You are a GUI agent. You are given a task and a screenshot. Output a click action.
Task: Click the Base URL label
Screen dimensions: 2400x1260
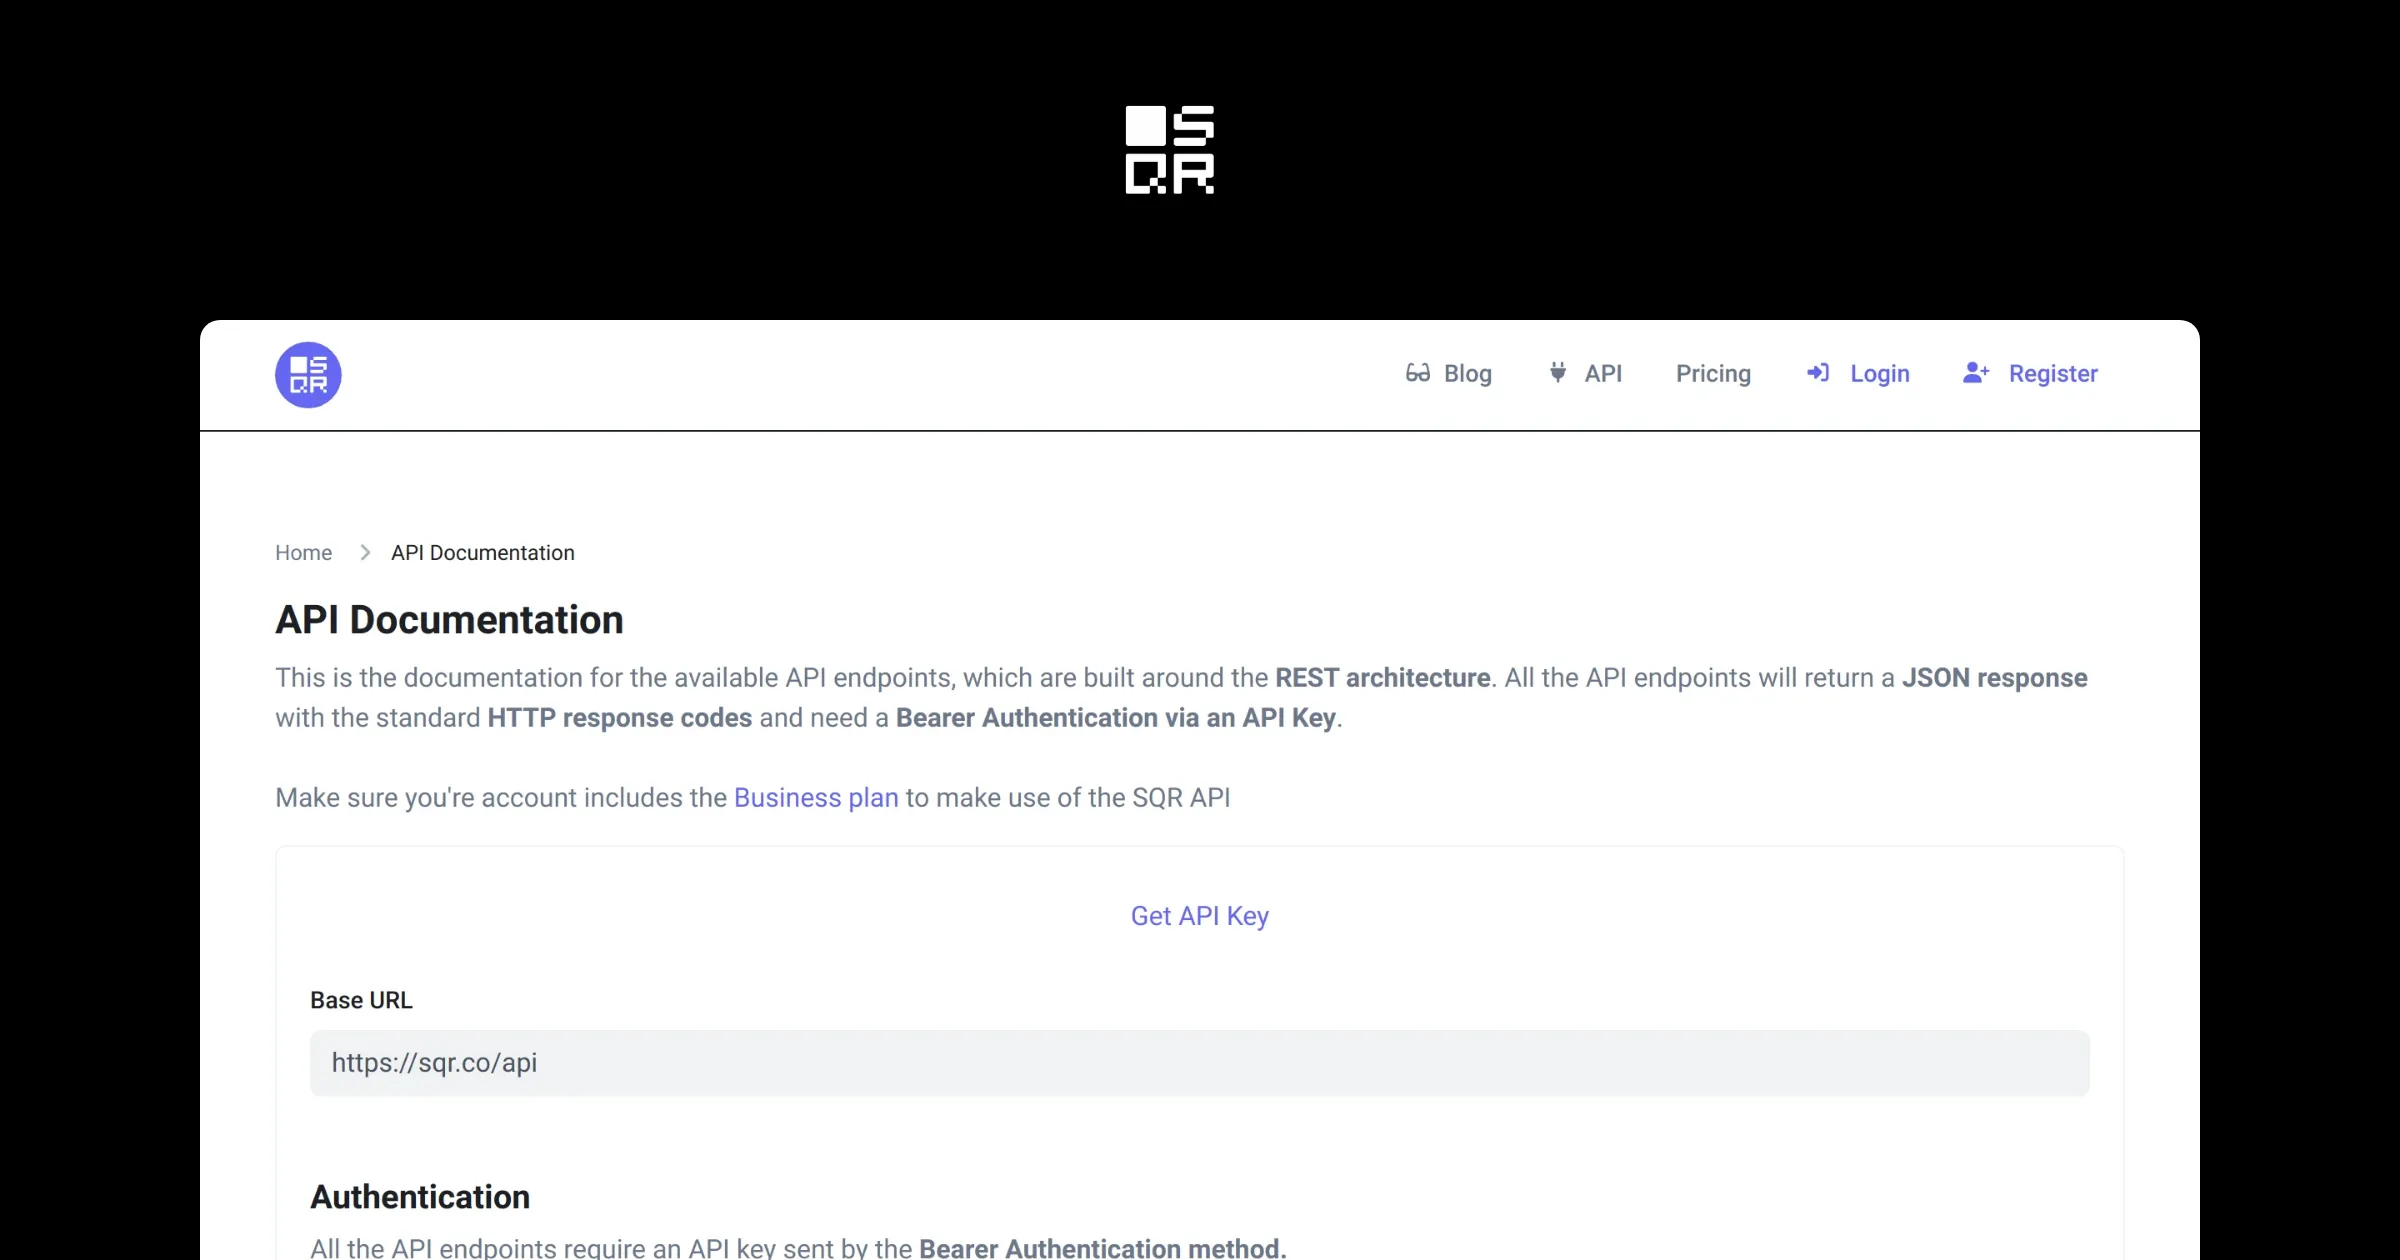pyautogui.click(x=361, y=1000)
